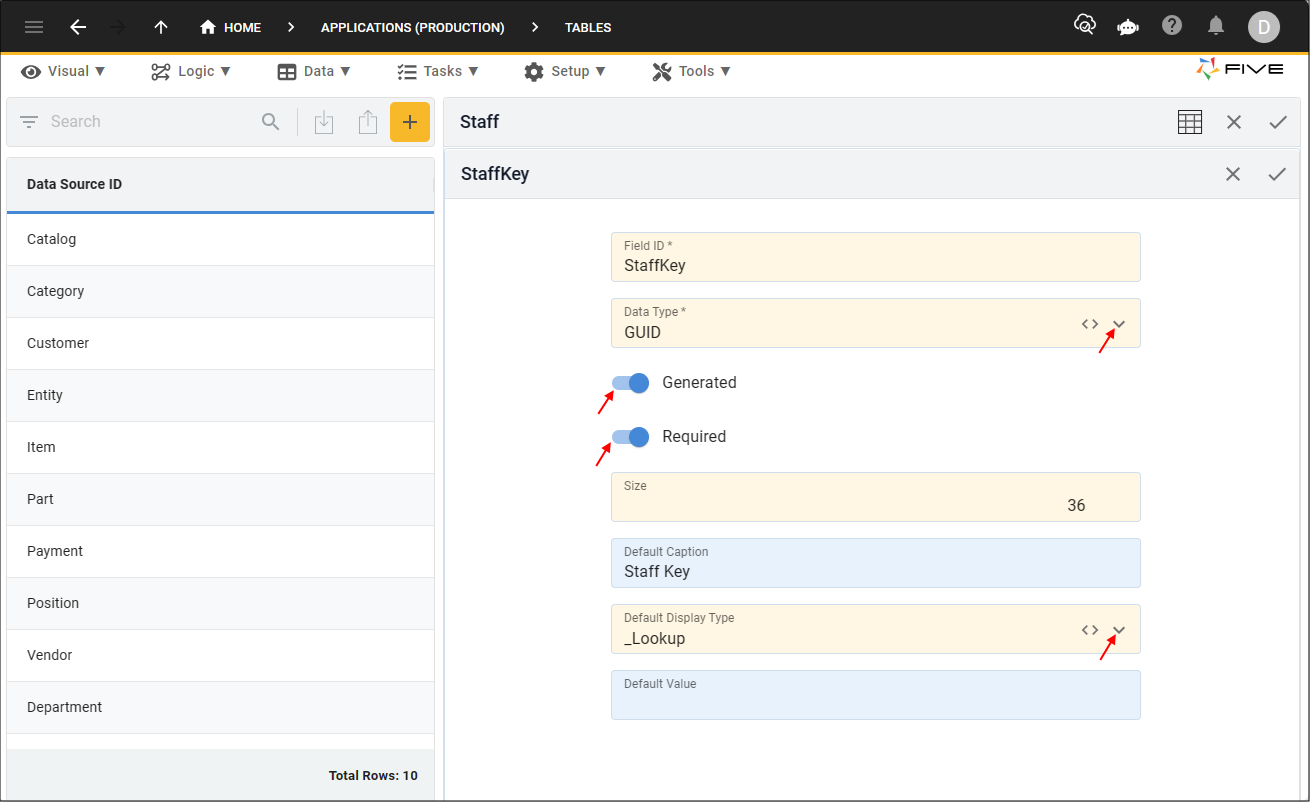Open the Data menu
This screenshot has height=802, width=1310.
click(x=314, y=71)
